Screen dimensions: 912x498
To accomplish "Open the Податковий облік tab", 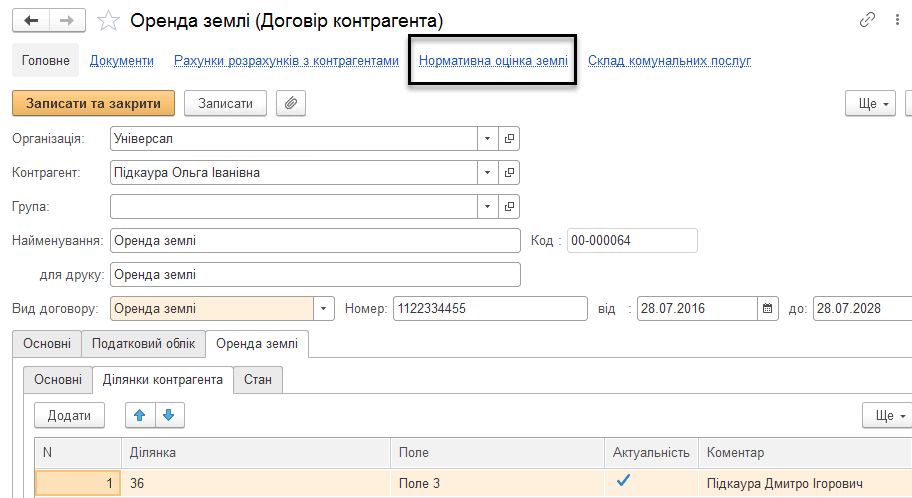I will coord(143,344).
